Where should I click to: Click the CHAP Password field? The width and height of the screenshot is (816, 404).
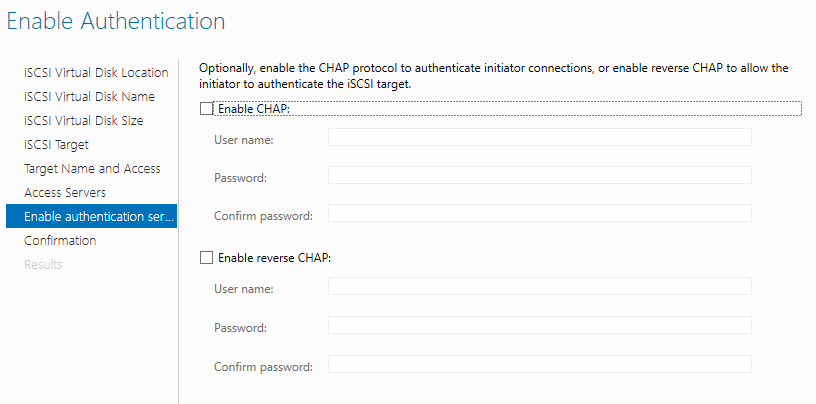coord(540,175)
